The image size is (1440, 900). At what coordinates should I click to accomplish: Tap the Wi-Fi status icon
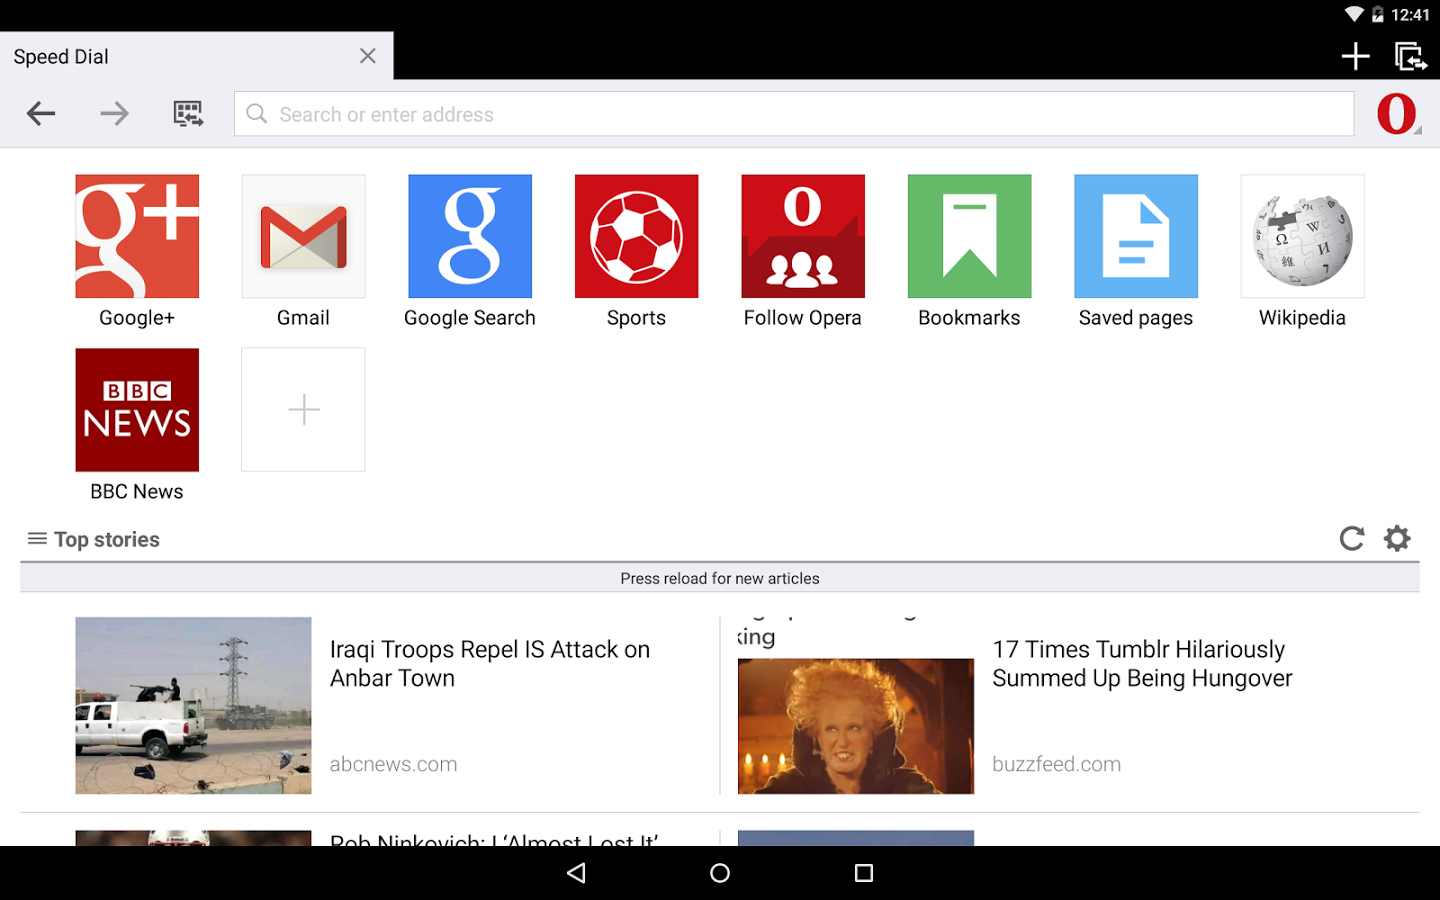tap(1353, 14)
